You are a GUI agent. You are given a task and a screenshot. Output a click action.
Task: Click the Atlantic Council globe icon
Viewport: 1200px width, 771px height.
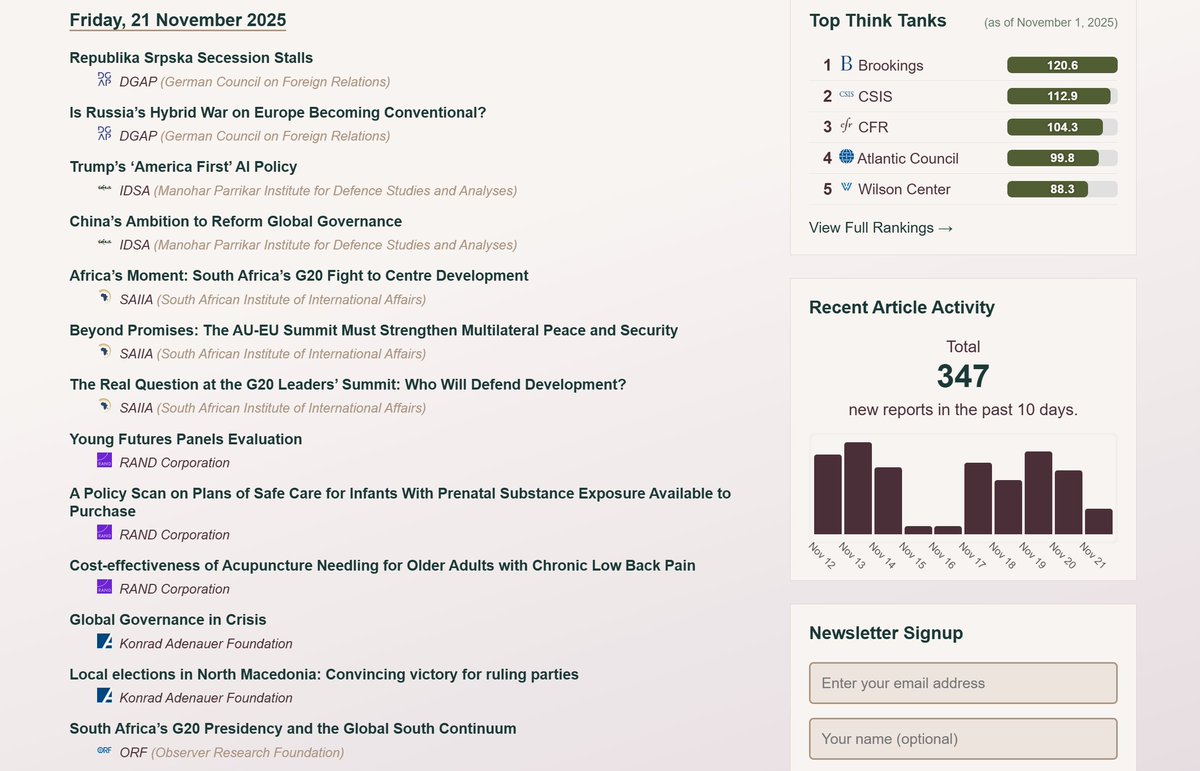coord(845,158)
